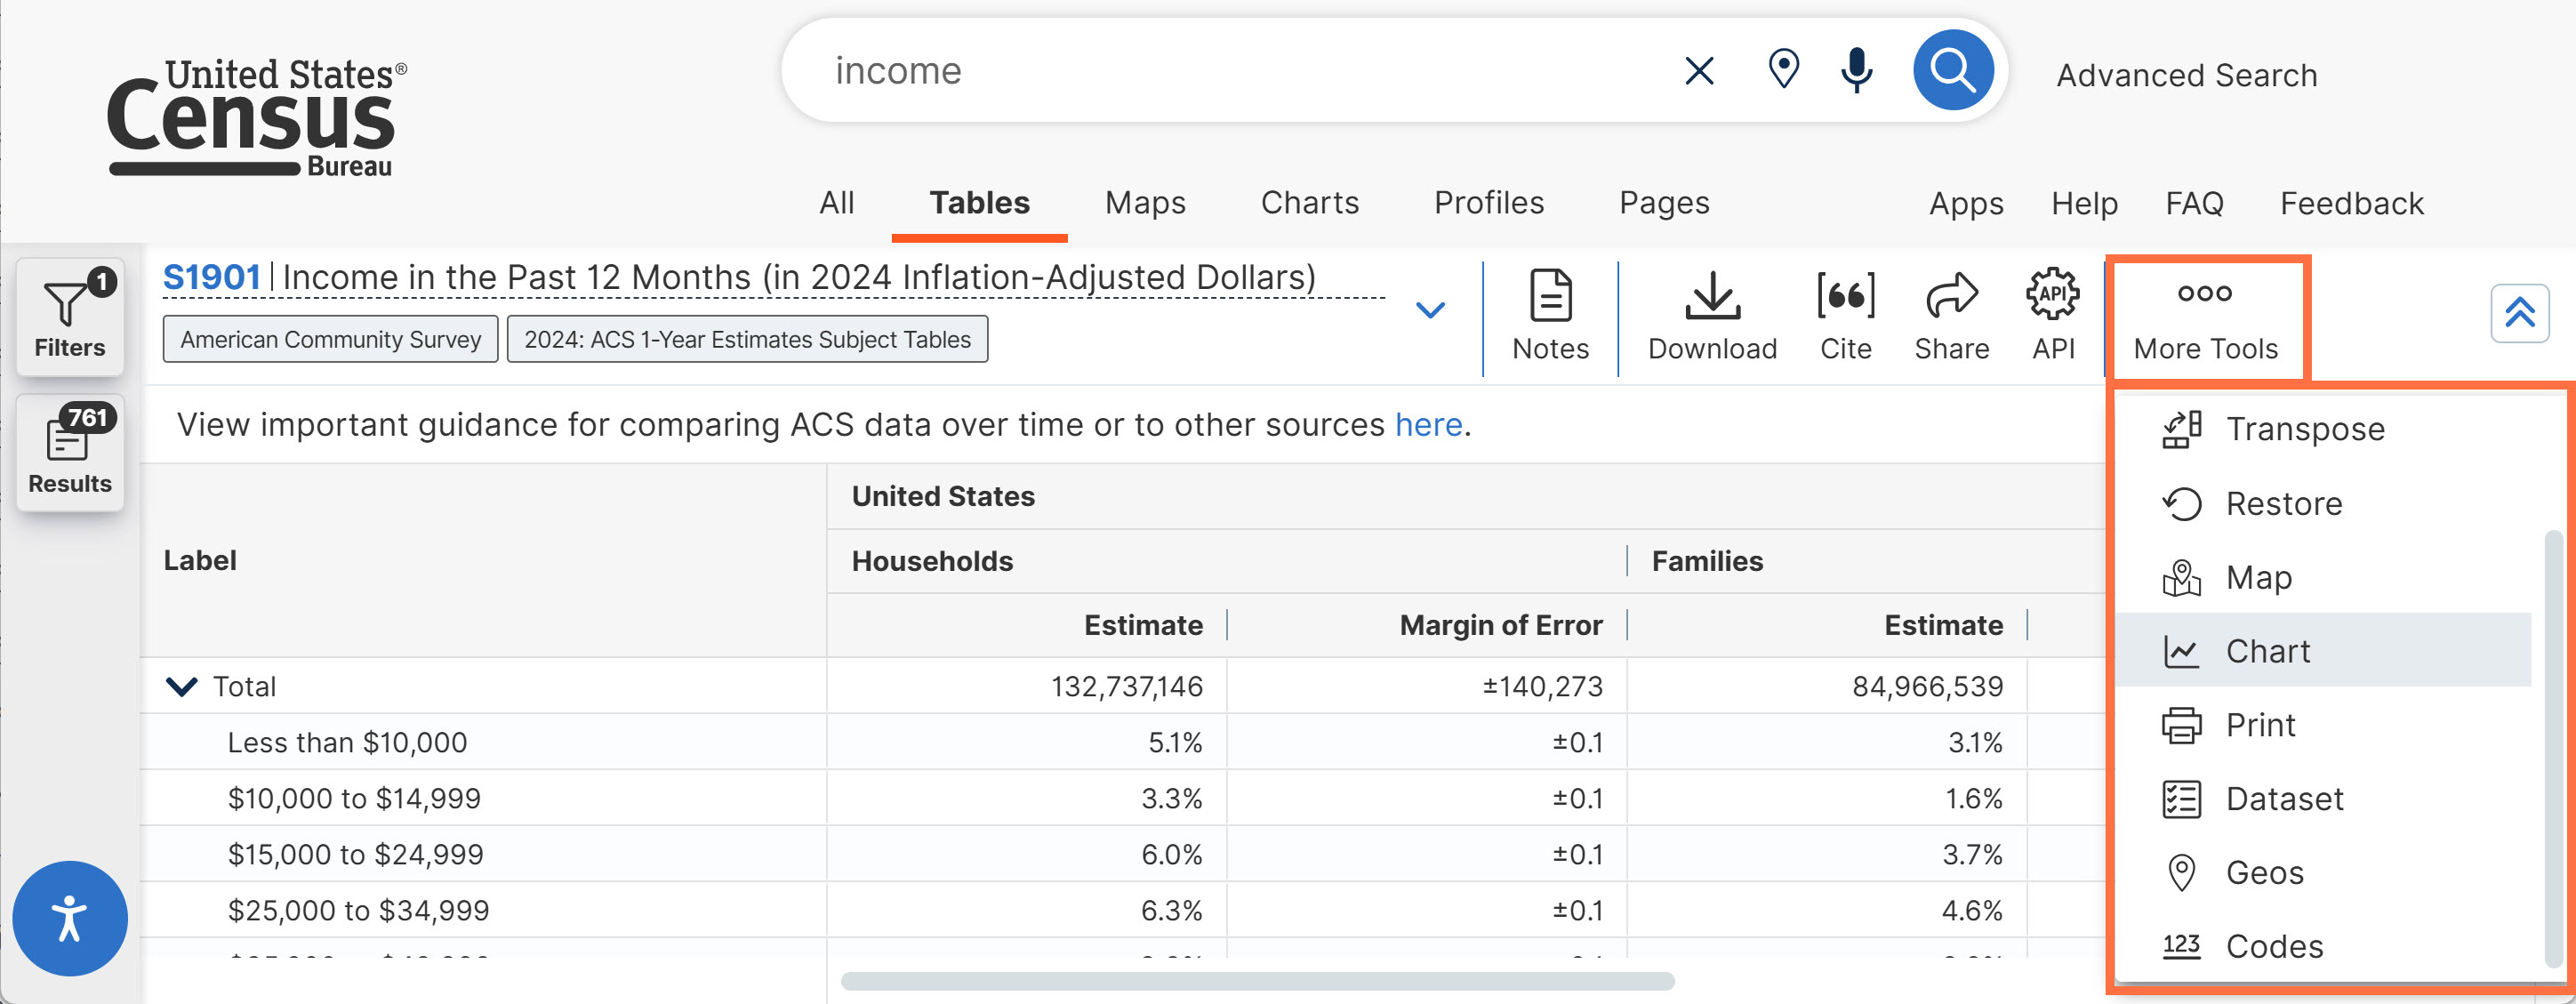This screenshot has width=2576, height=1004.
Task: Open the Download tool
Action: (x=1712, y=316)
